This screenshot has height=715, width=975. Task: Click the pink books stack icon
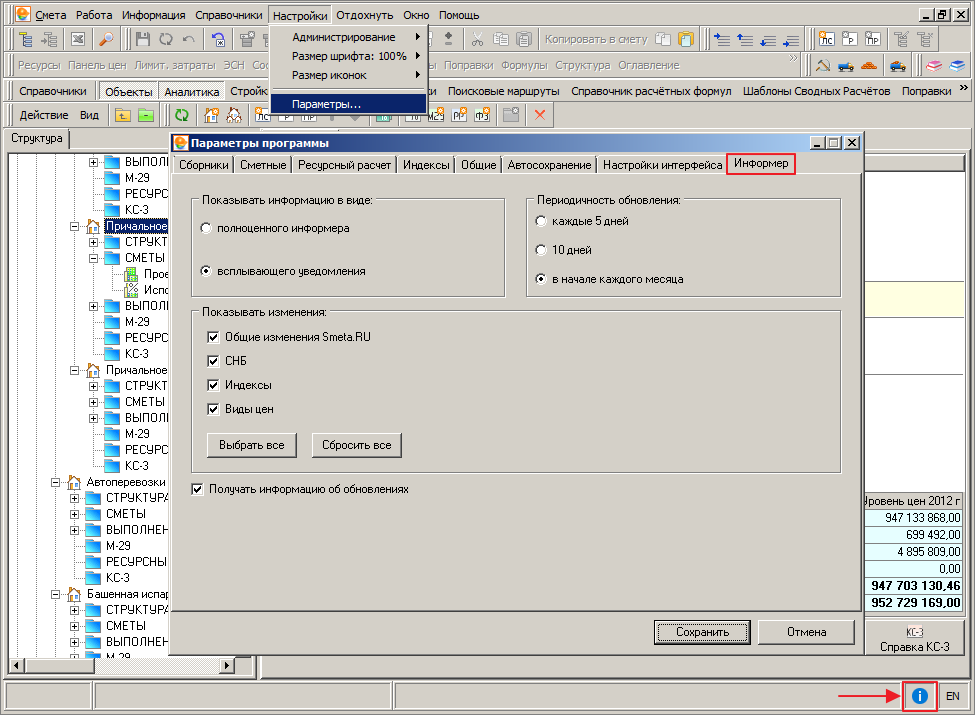tap(934, 65)
